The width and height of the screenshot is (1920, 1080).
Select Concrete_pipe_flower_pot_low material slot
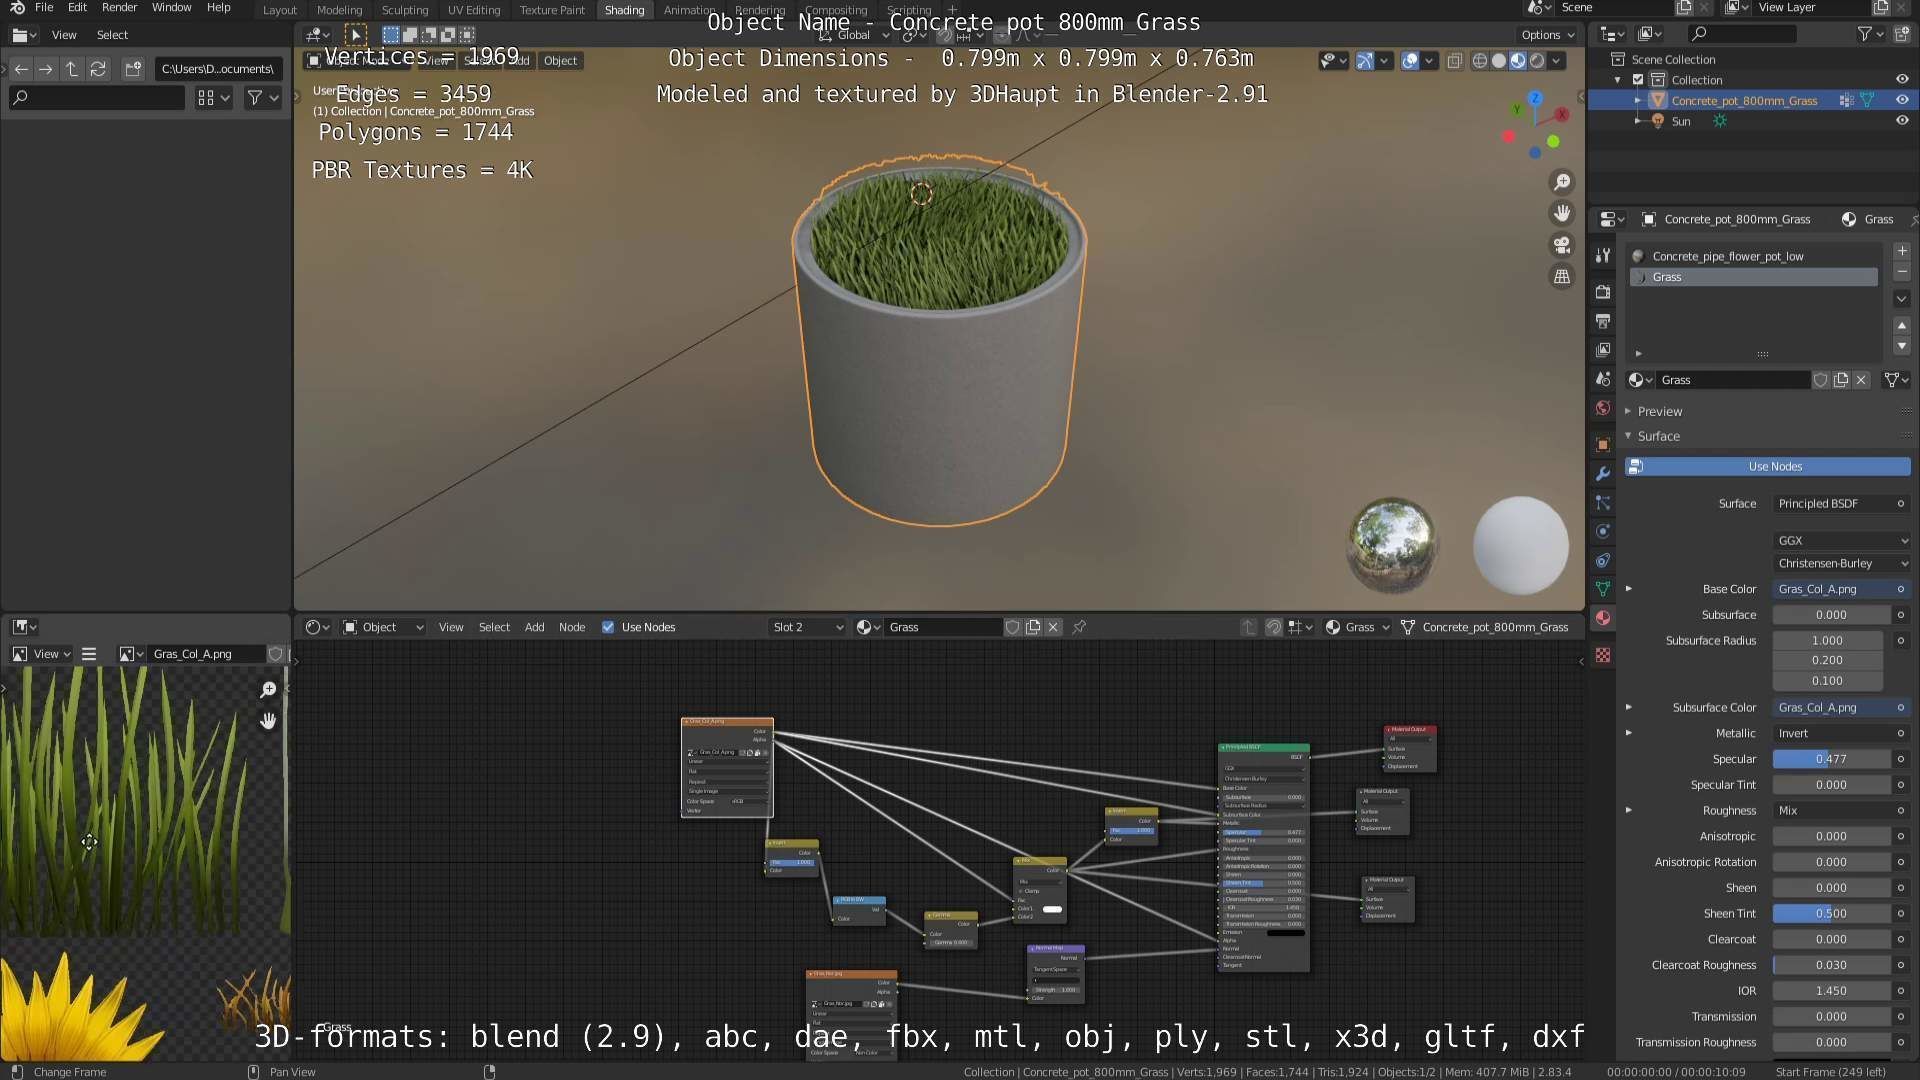tap(1754, 256)
